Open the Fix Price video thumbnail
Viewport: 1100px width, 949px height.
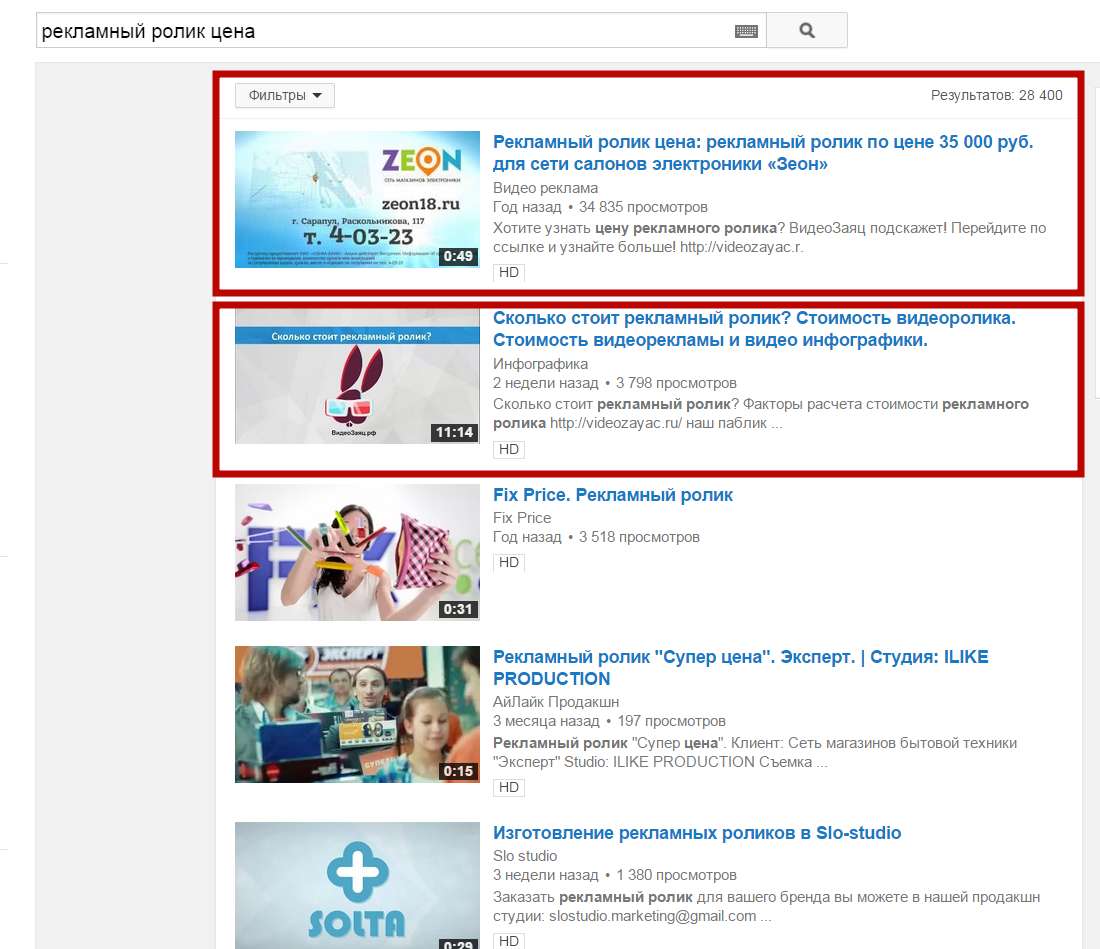(x=357, y=552)
